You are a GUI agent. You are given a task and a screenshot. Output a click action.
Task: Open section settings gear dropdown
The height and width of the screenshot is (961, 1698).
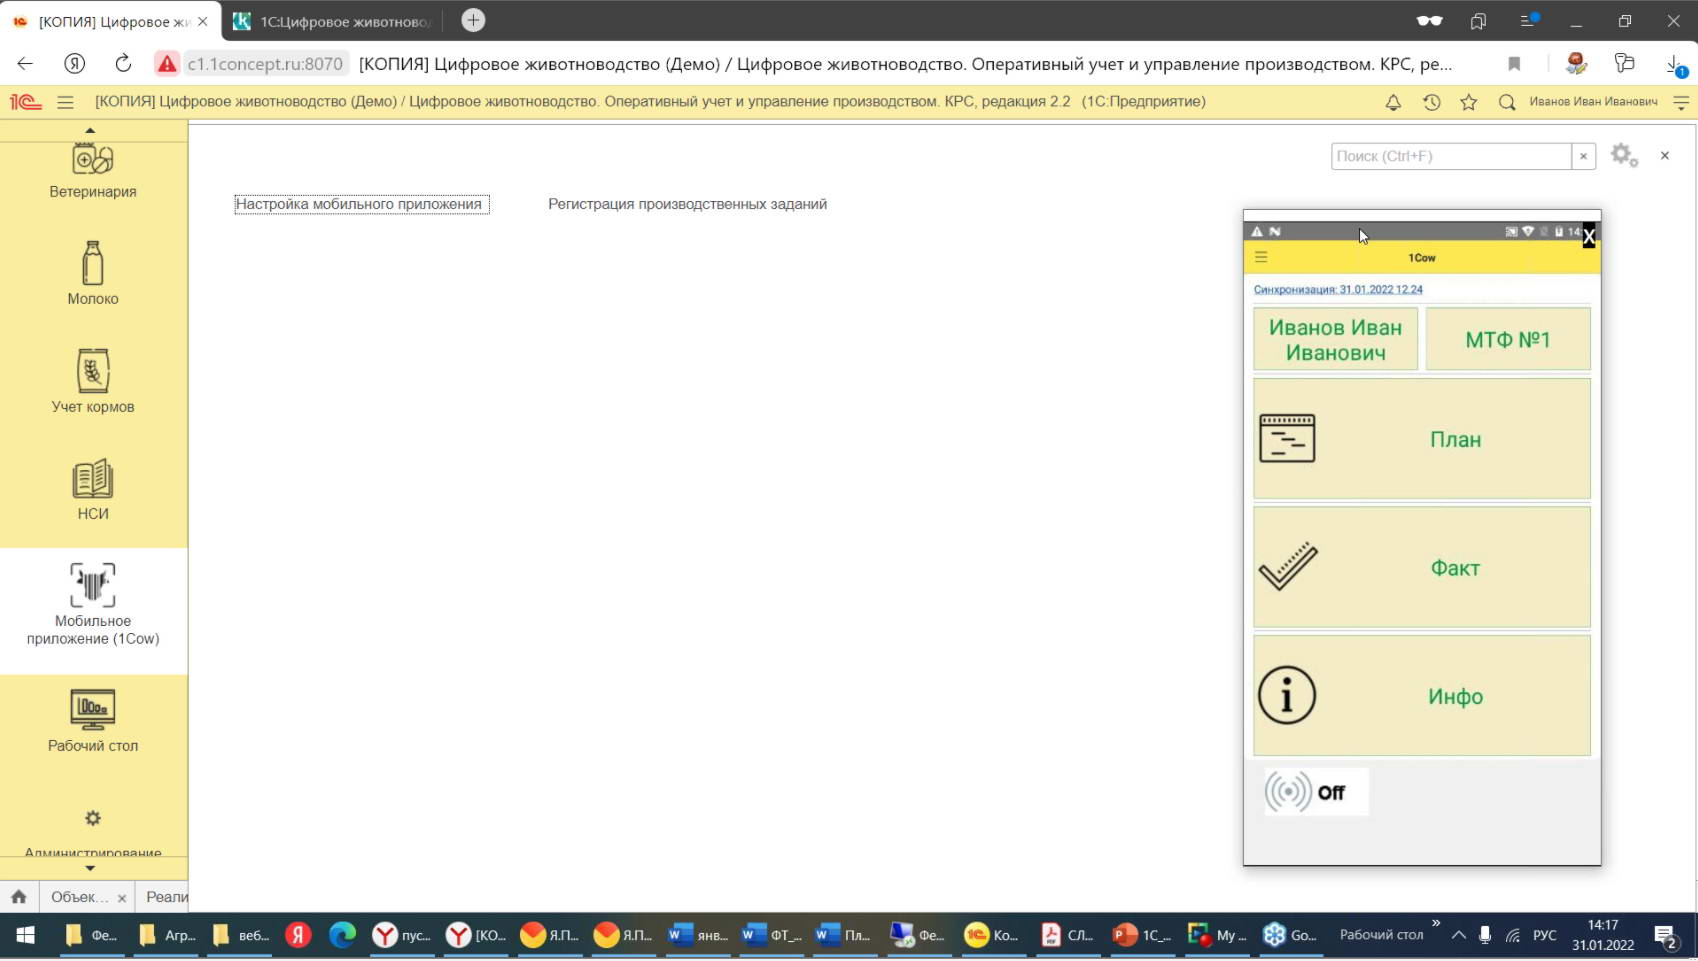(x=1624, y=156)
